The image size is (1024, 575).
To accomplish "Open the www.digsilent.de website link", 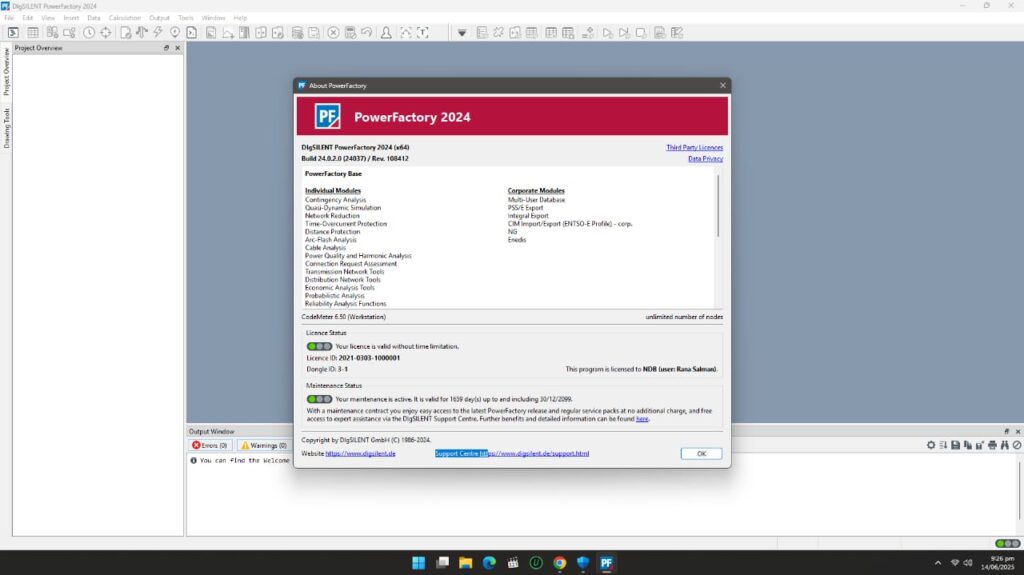I will pos(360,453).
